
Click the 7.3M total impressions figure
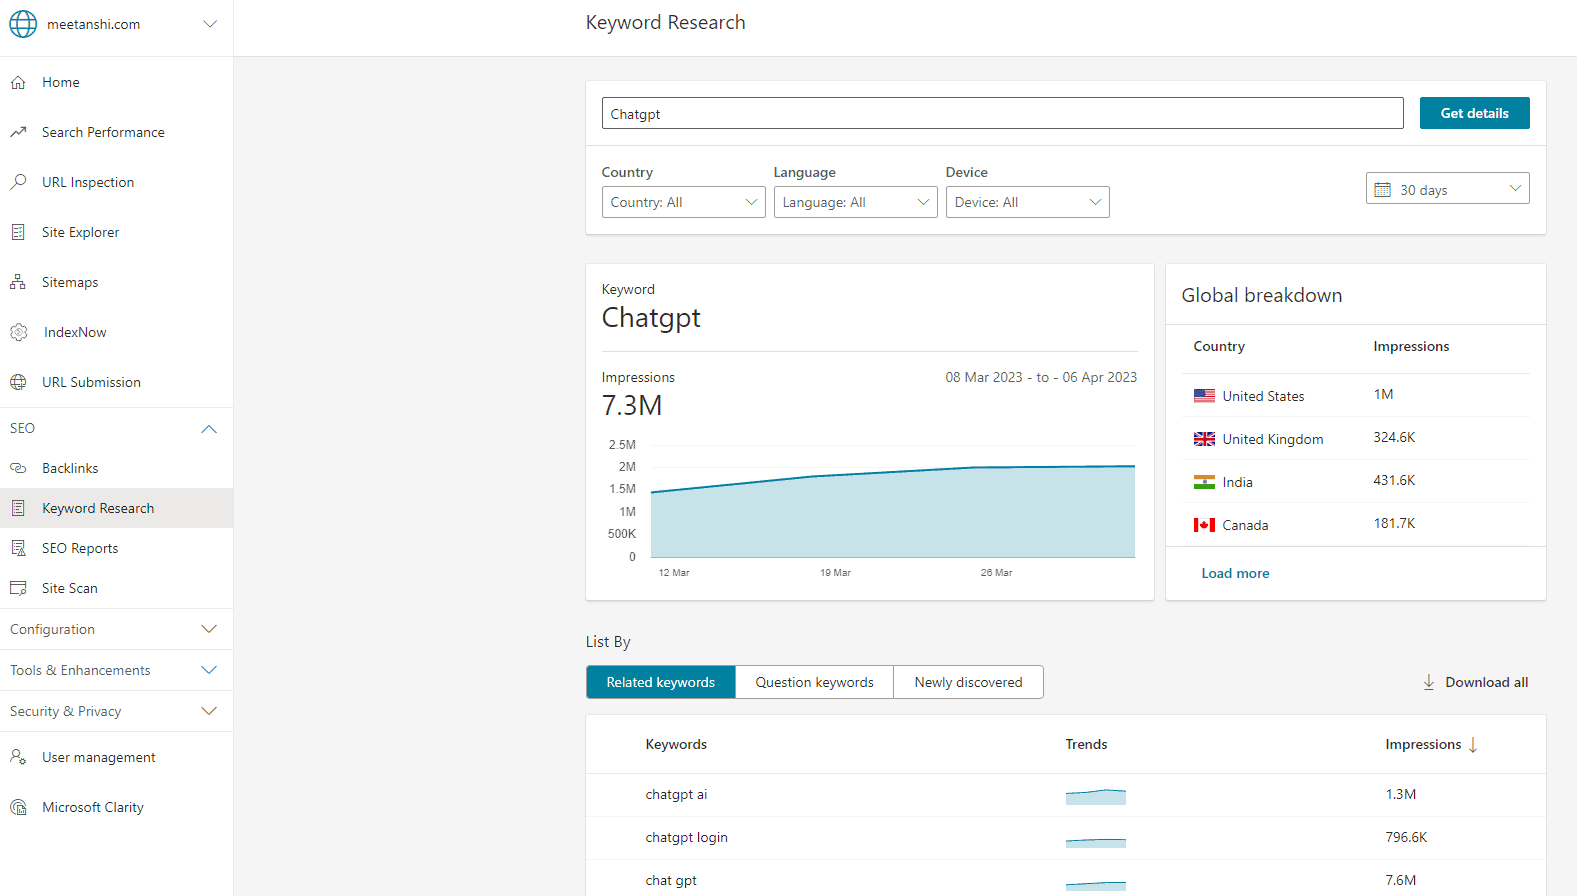coord(632,406)
